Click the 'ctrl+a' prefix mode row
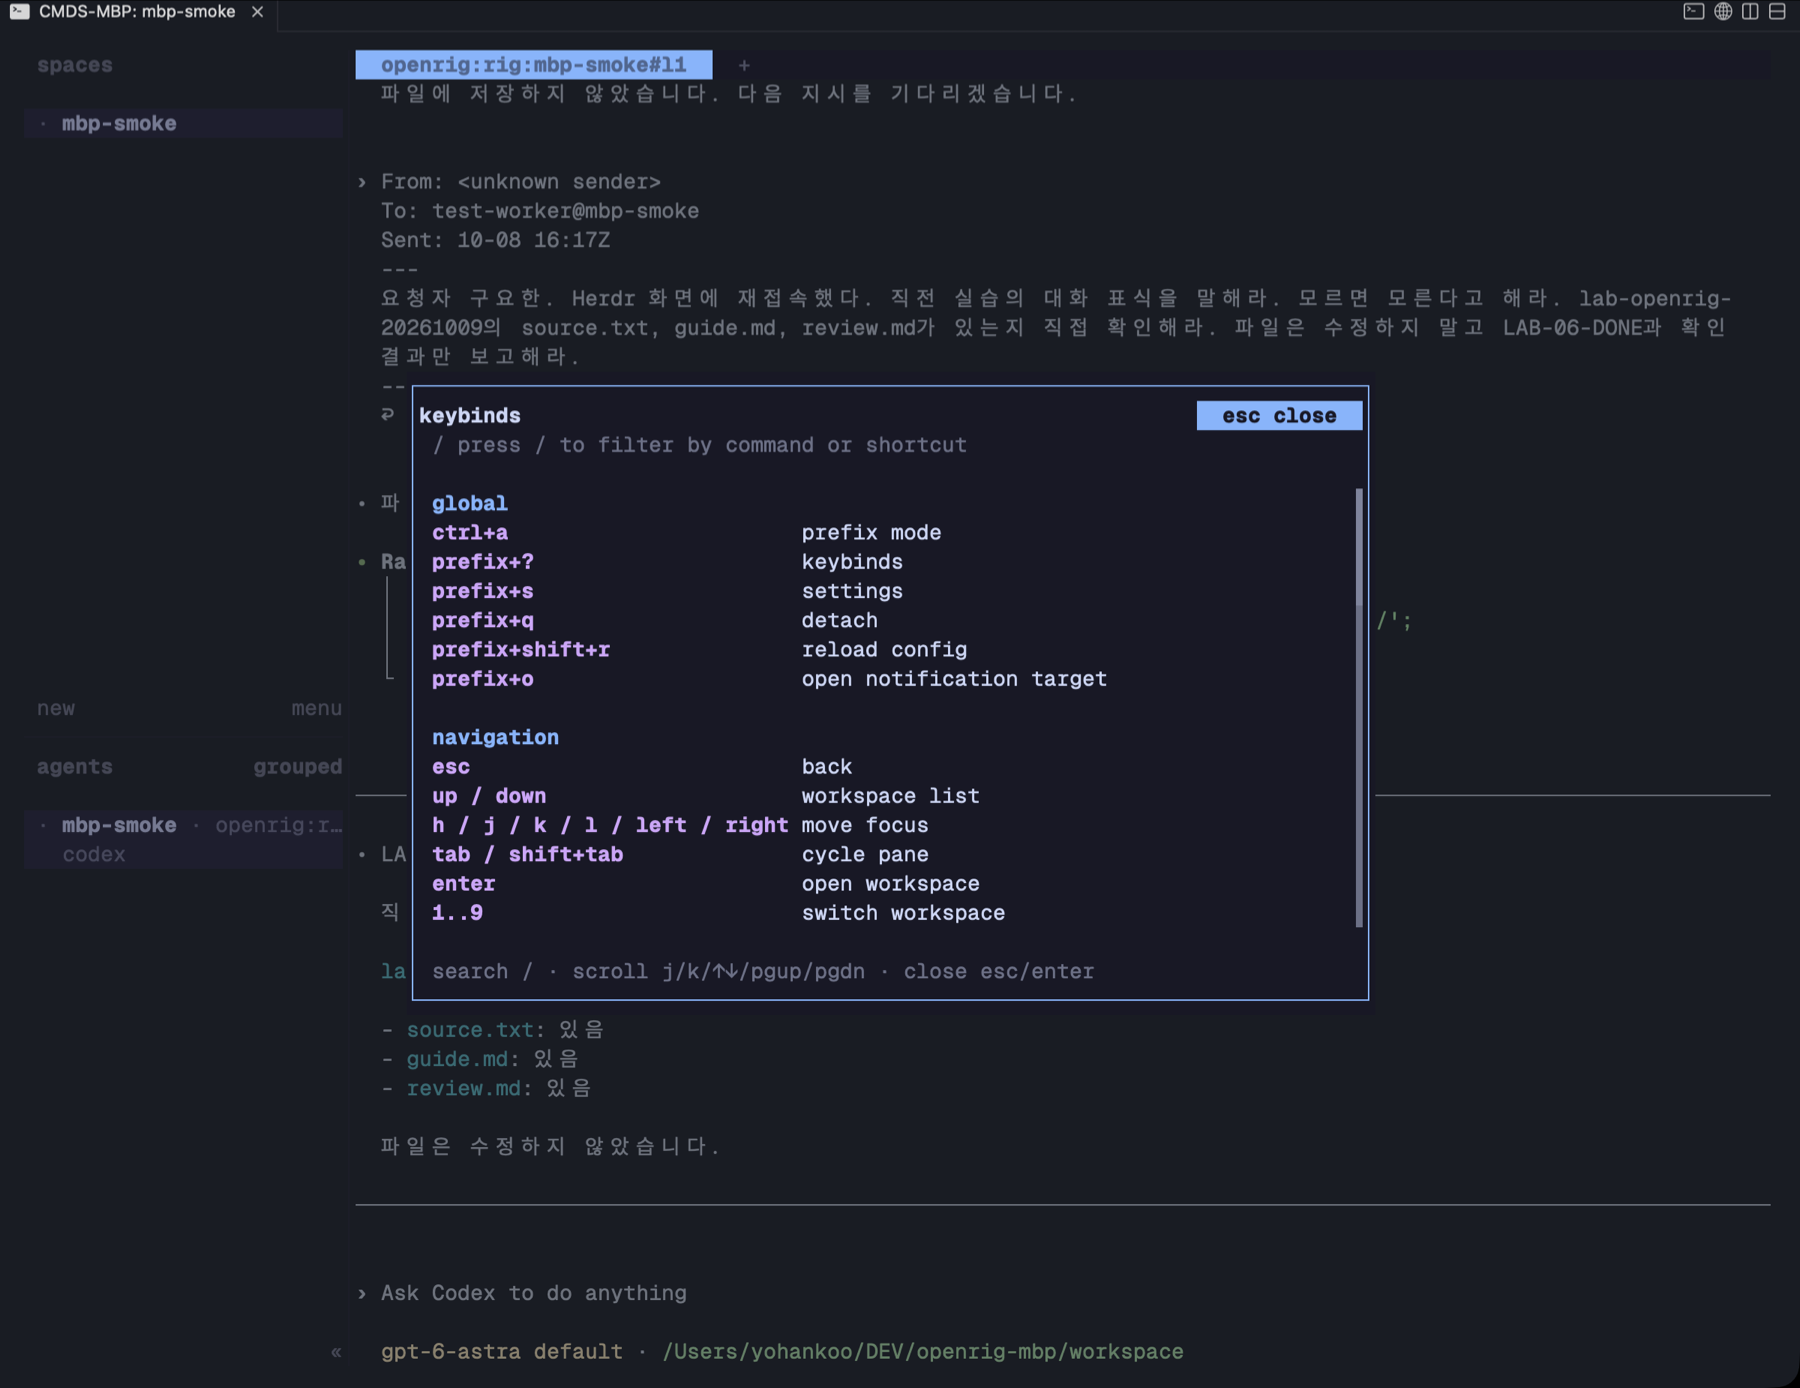Screen dimensions: 1800x1388 pyautogui.click(x=890, y=533)
